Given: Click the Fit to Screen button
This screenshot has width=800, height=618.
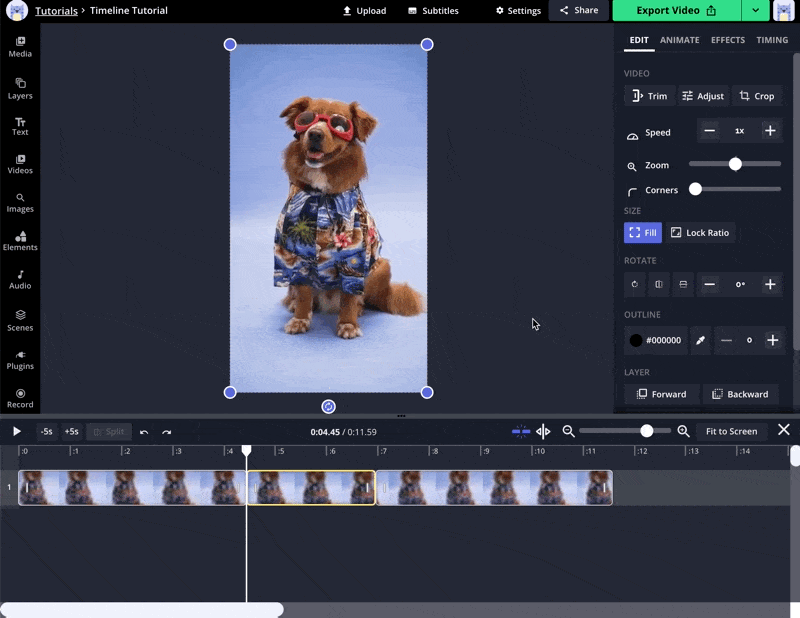Looking at the screenshot, I should pos(731,431).
